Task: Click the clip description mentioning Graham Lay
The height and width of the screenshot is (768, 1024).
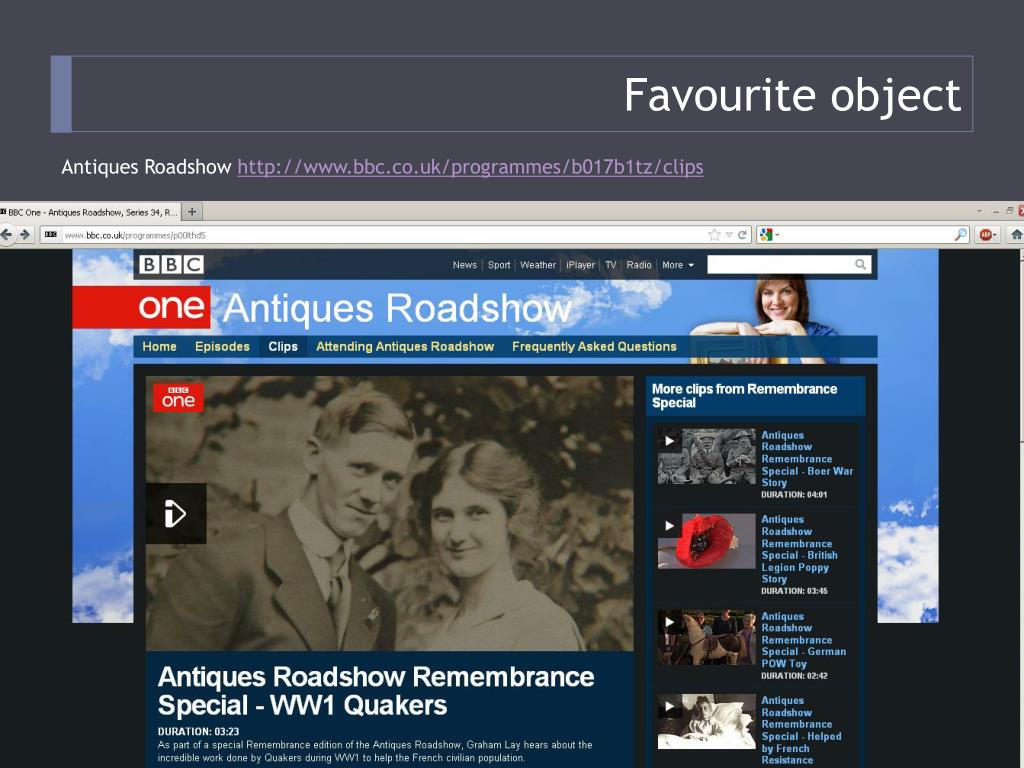Action: point(375,752)
